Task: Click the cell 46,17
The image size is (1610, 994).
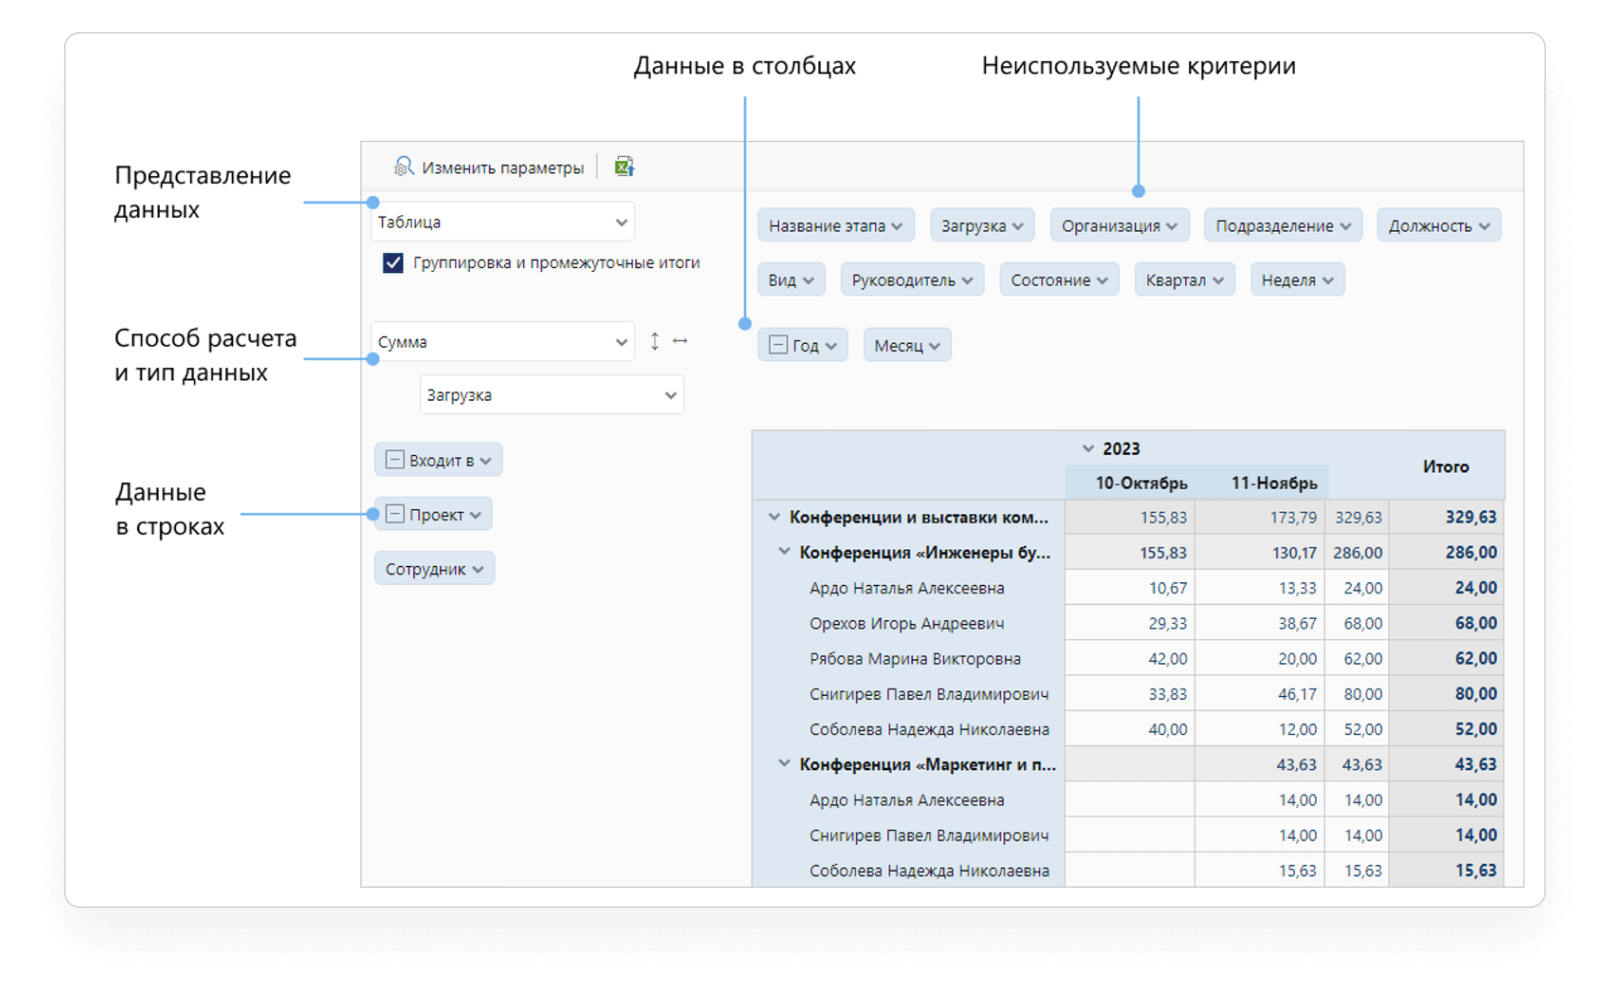Action: [x=1260, y=694]
